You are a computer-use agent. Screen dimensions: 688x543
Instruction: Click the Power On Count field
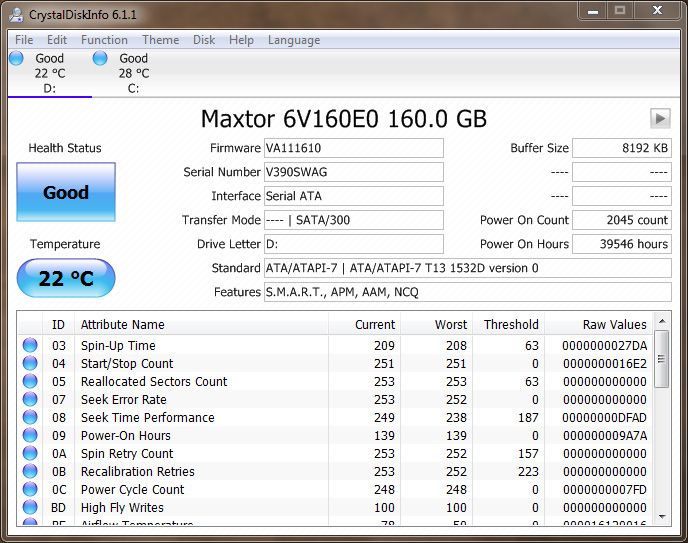tap(622, 220)
